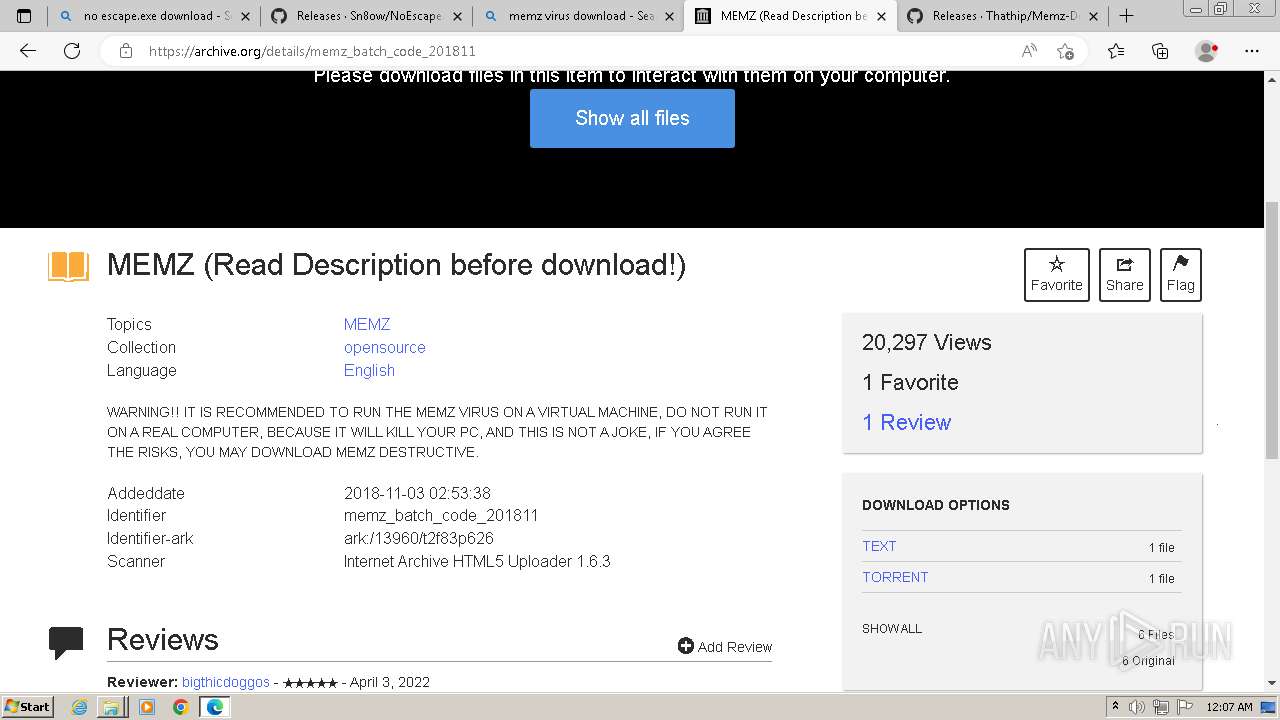This screenshot has height=720, width=1280.
Task: Open media player from taskbar
Action: pyautogui.click(x=147, y=707)
